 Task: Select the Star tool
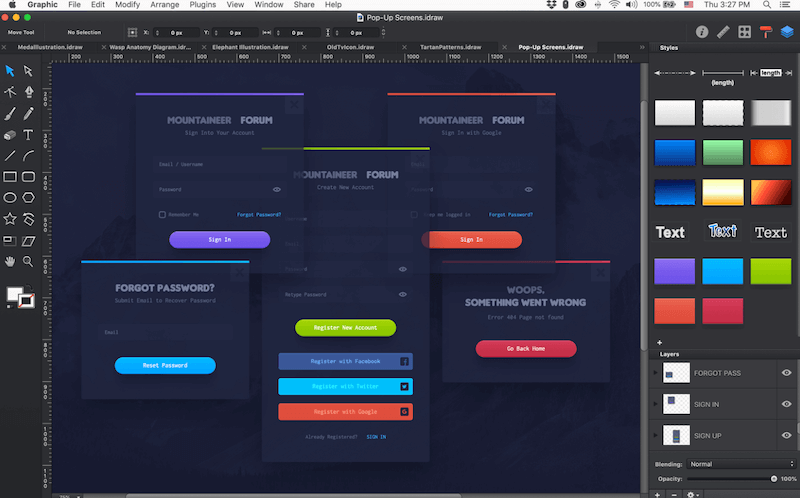10,219
